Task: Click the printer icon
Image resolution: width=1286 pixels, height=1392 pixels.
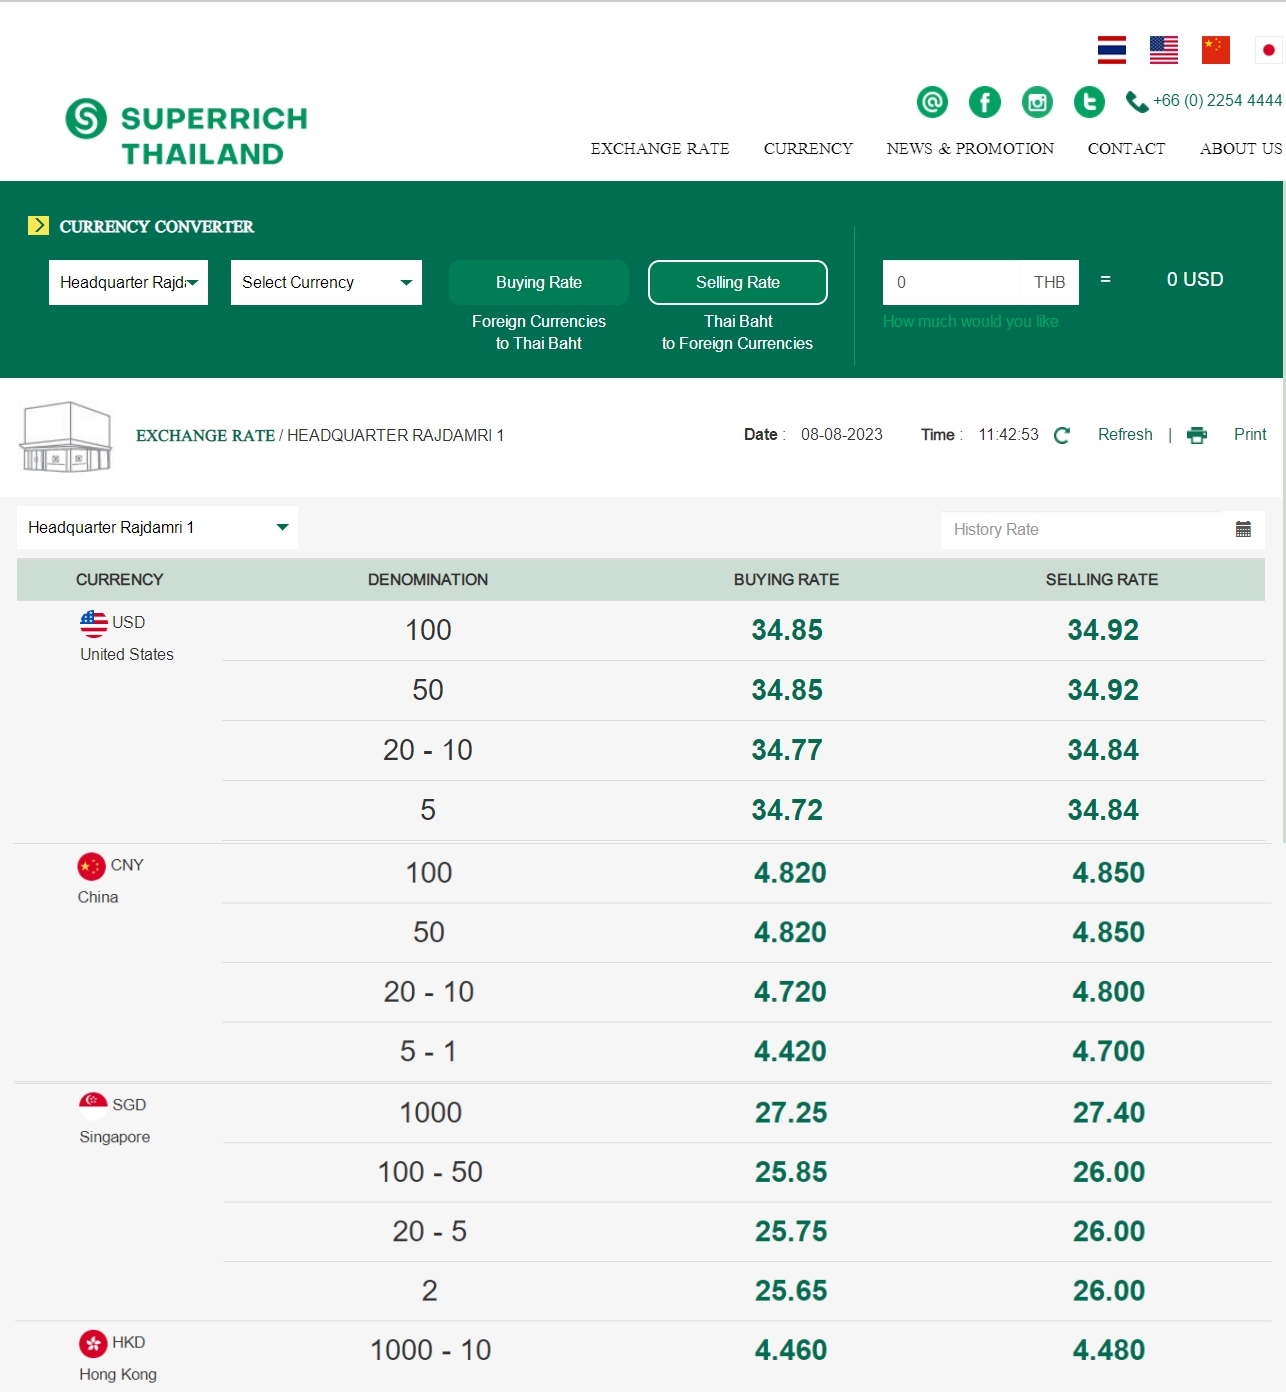Action: 1197,435
